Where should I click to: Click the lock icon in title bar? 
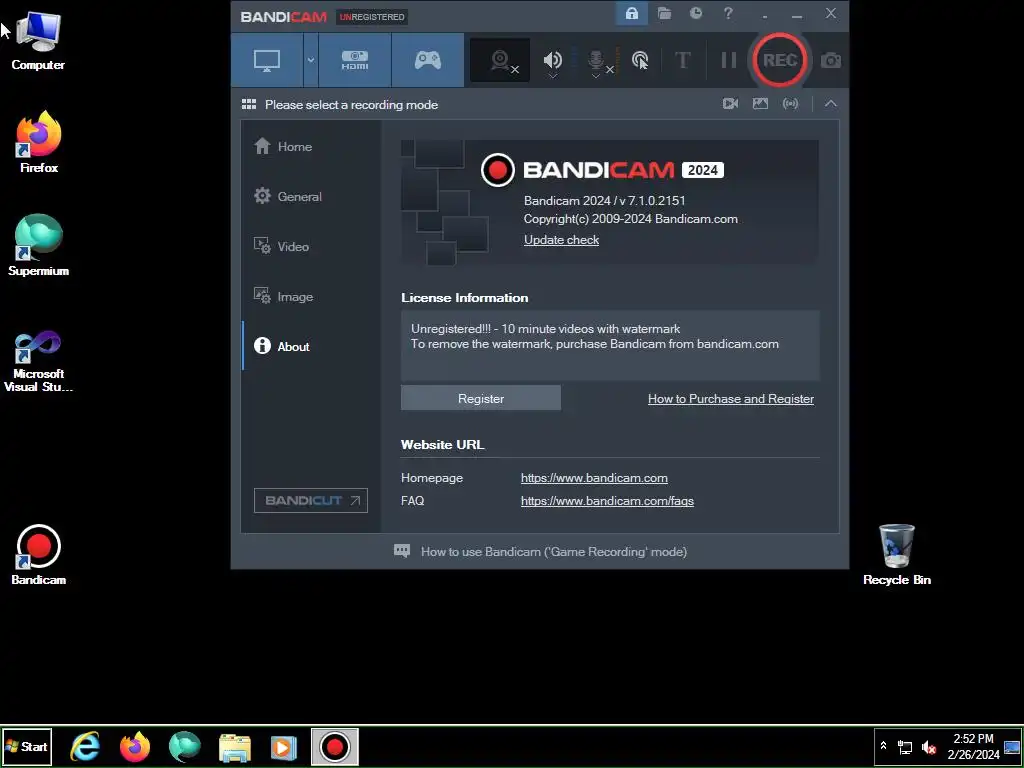[x=632, y=13]
